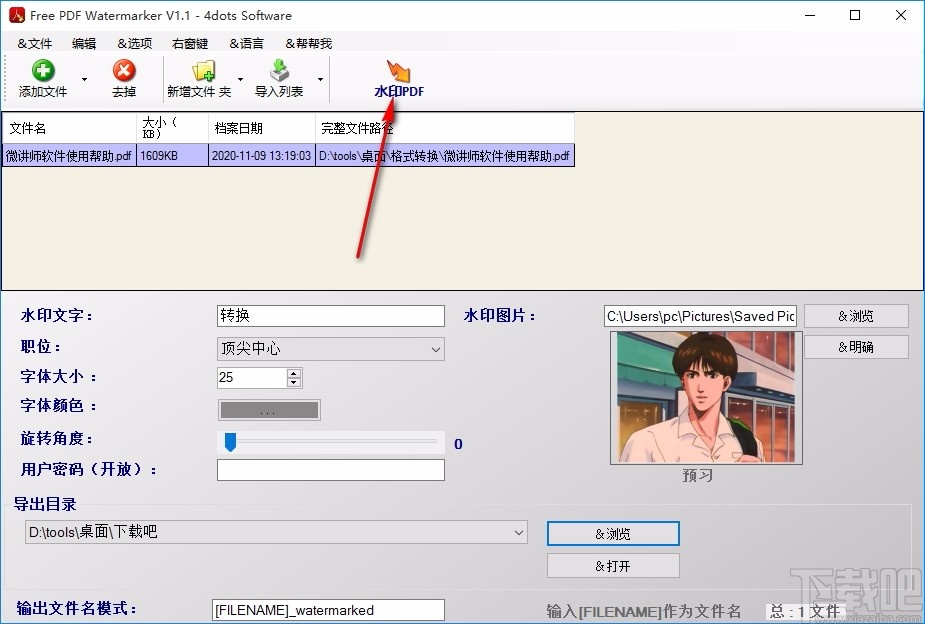Open the &语言 menu

(x=247, y=44)
